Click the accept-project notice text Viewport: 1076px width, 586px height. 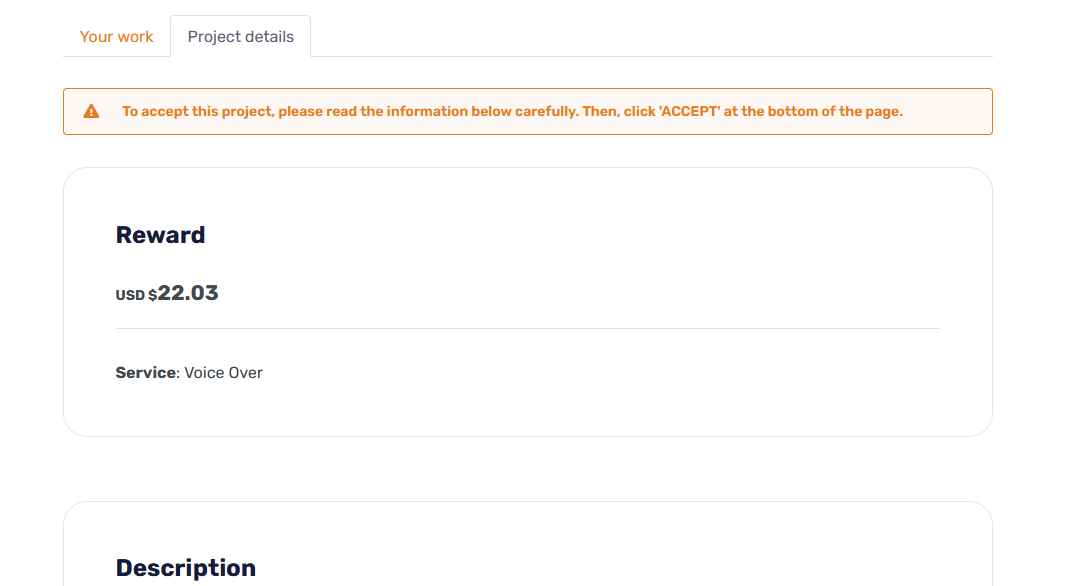(512, 112)
